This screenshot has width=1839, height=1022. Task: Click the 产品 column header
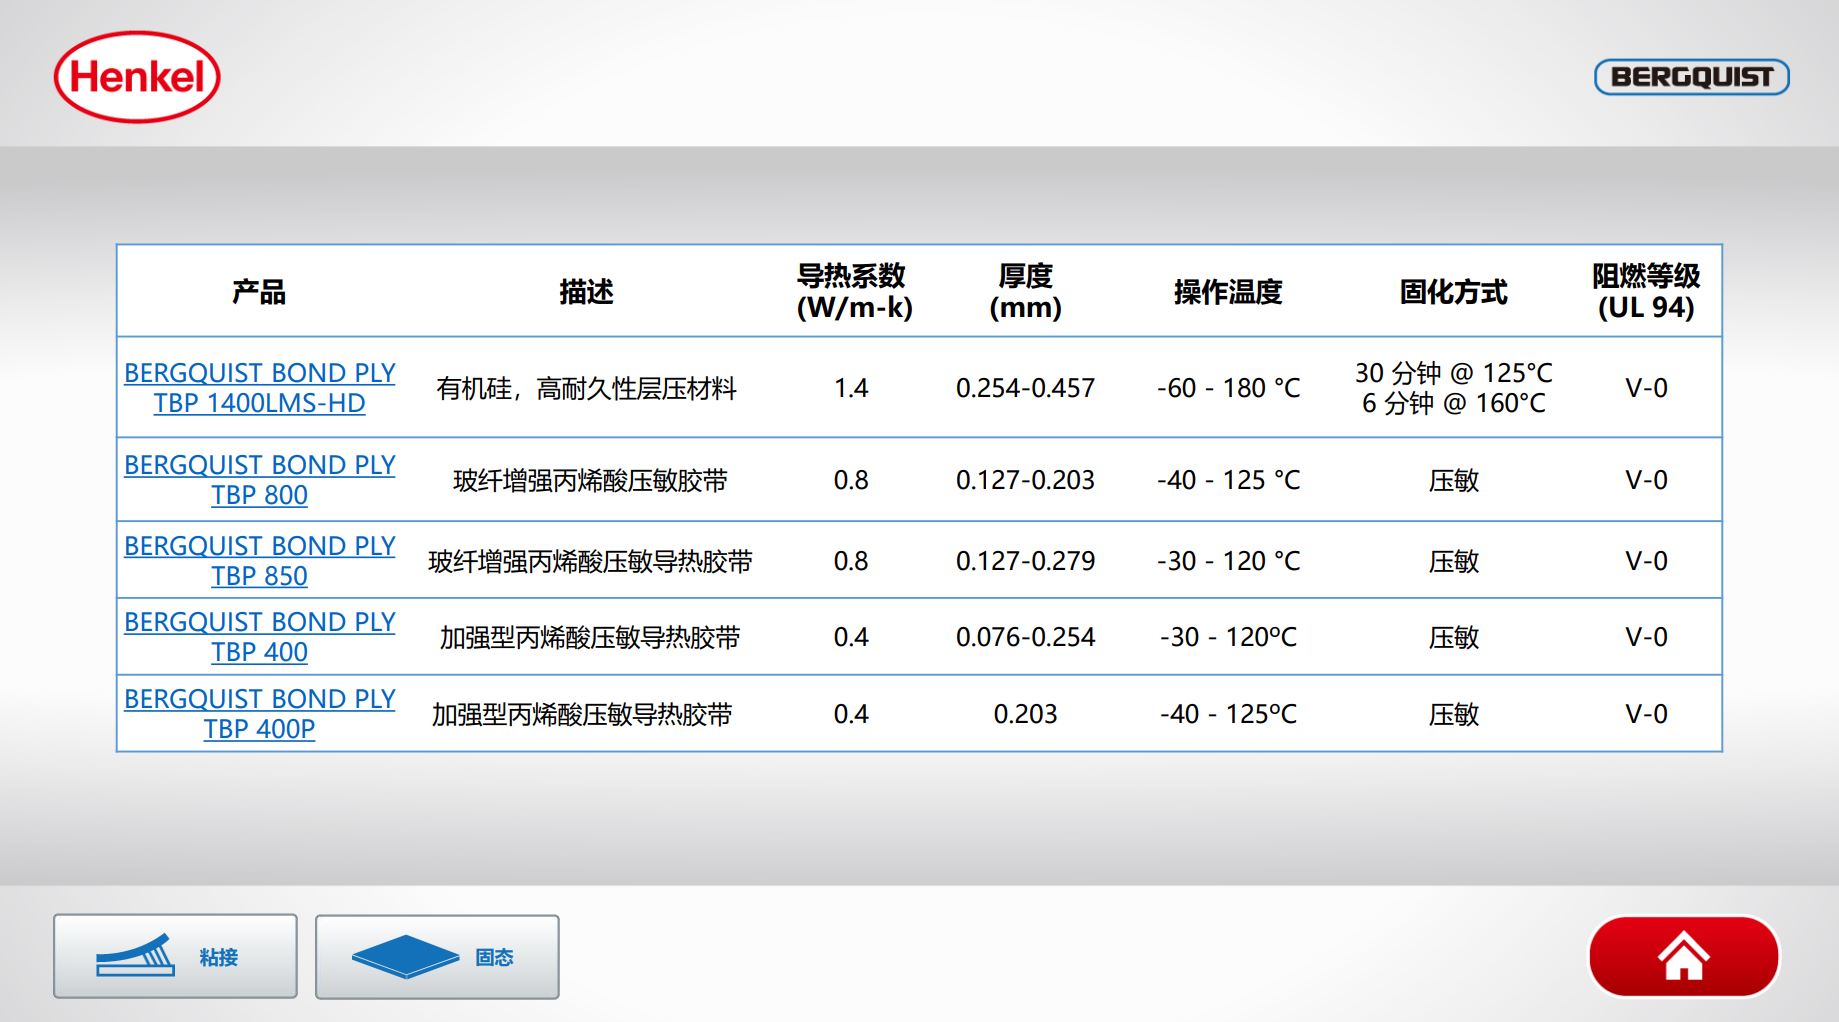pos(259,292)
